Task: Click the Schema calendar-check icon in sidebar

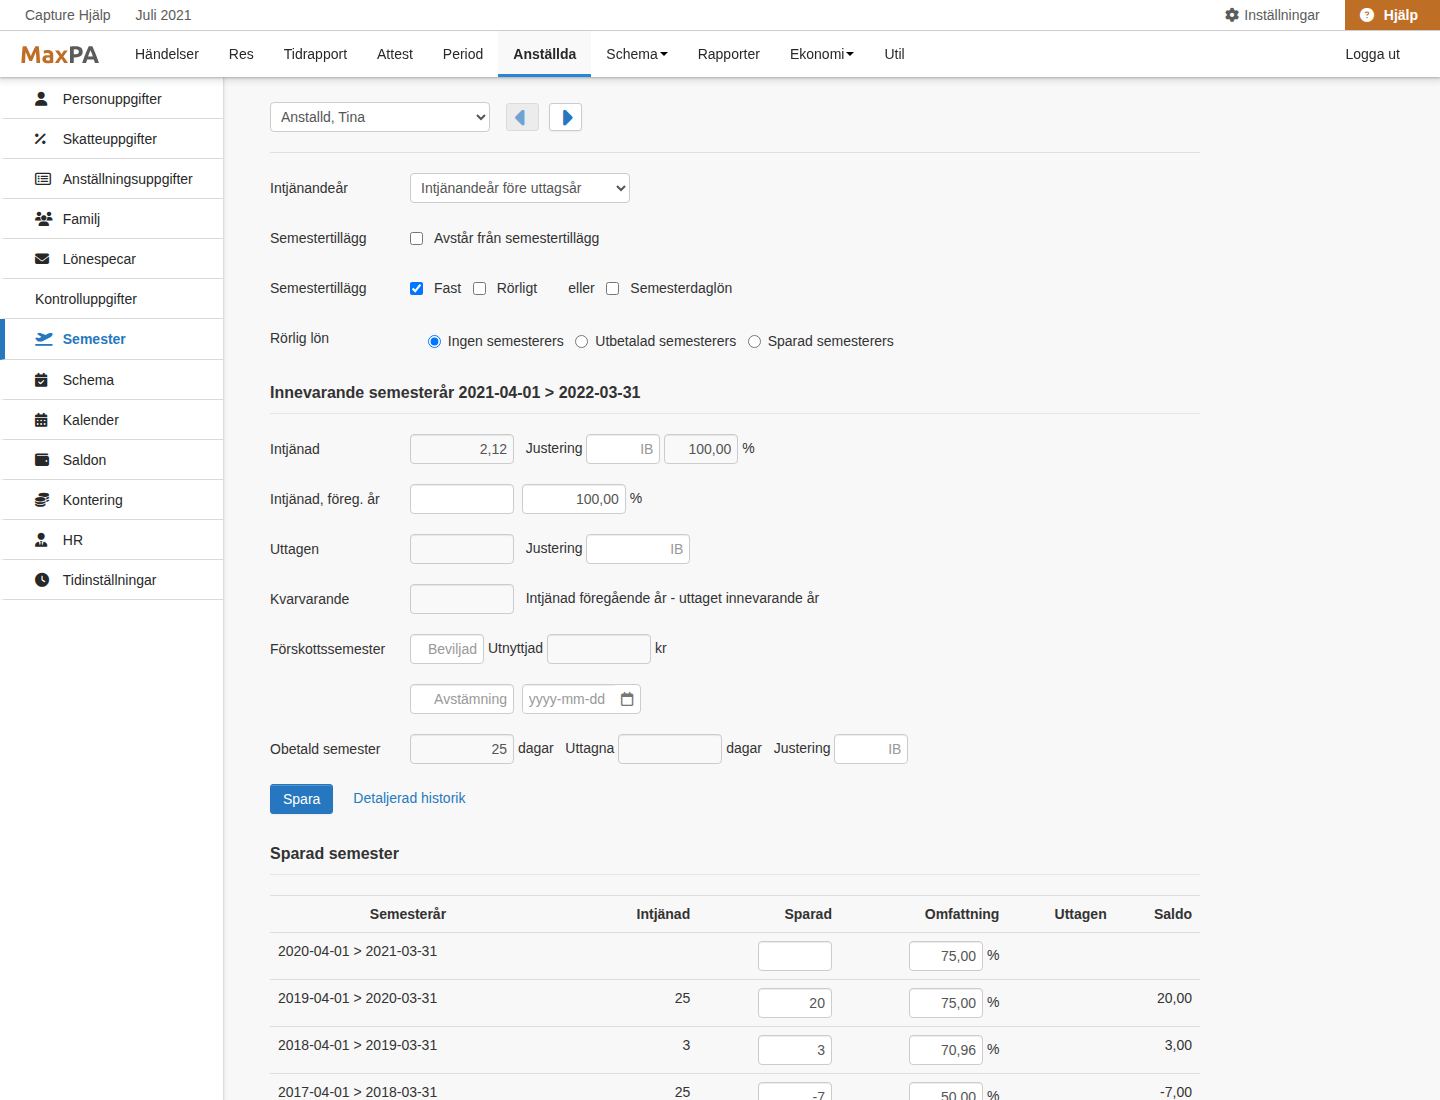Action: point(41,380)
